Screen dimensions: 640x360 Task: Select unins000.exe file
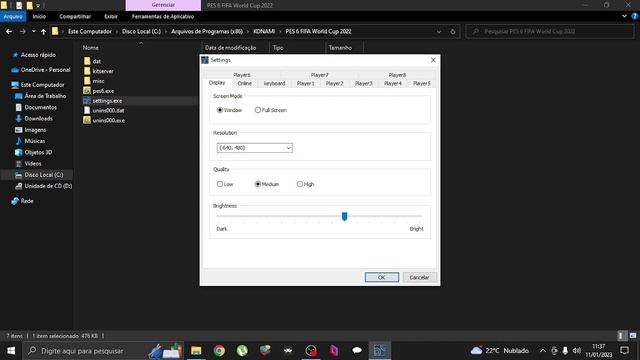point(109,120)
